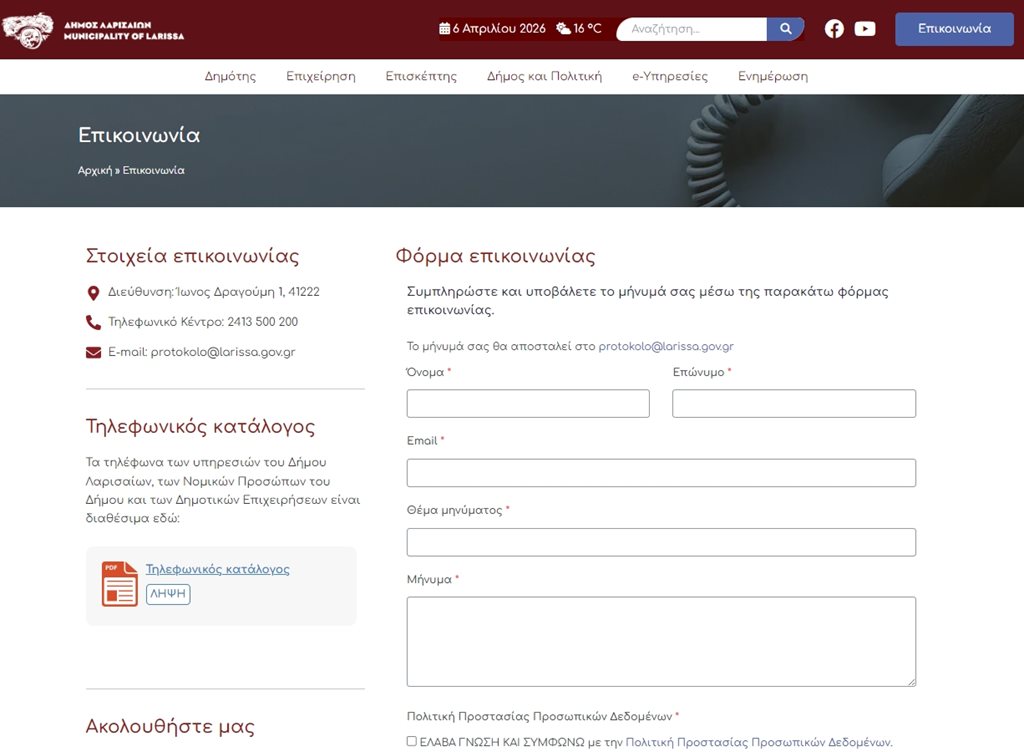Open the Facebook page icon
The height and width of the screenshot is (752, 1024).
[x=834, y=29]
